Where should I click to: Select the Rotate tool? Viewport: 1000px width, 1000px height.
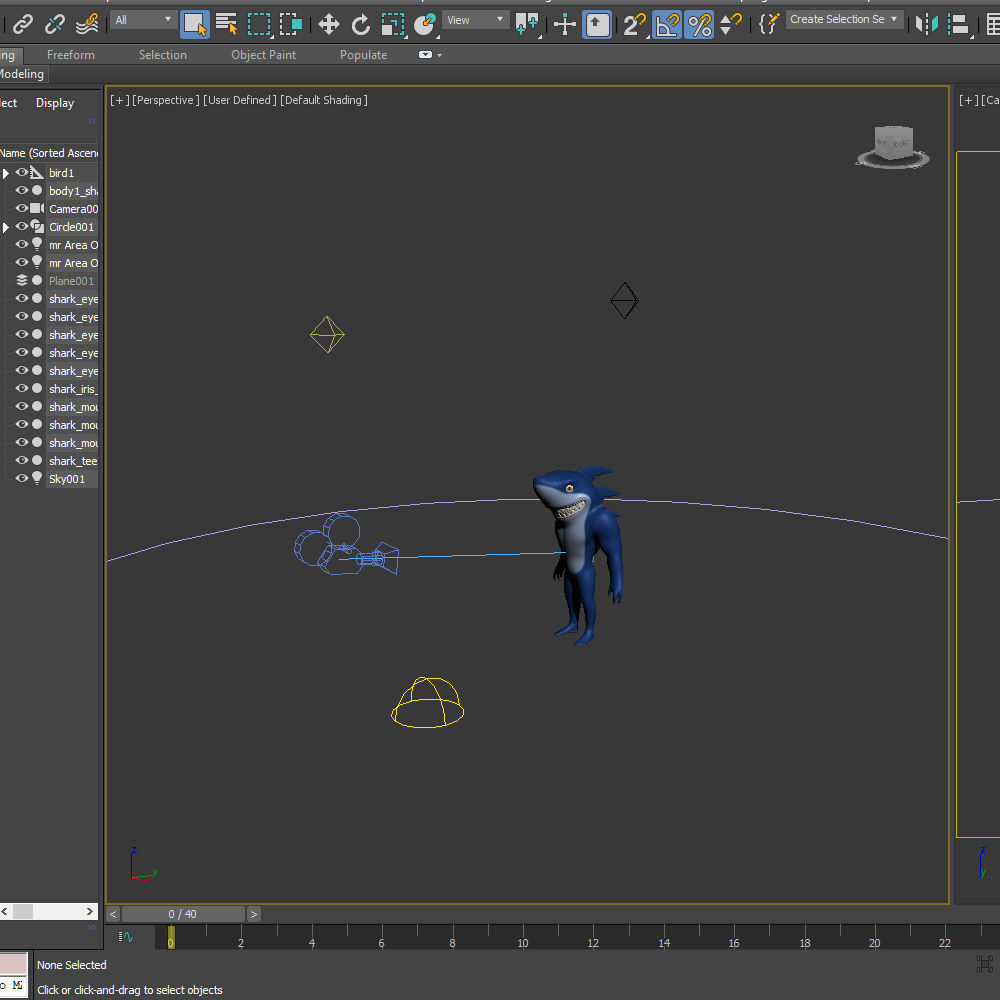coord(360,24)
